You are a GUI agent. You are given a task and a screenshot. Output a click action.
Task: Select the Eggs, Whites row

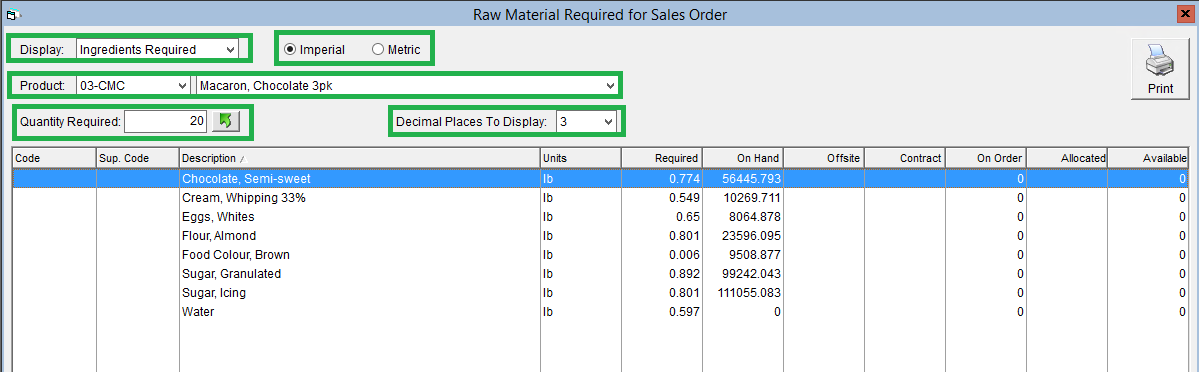[x=600, y=217]
